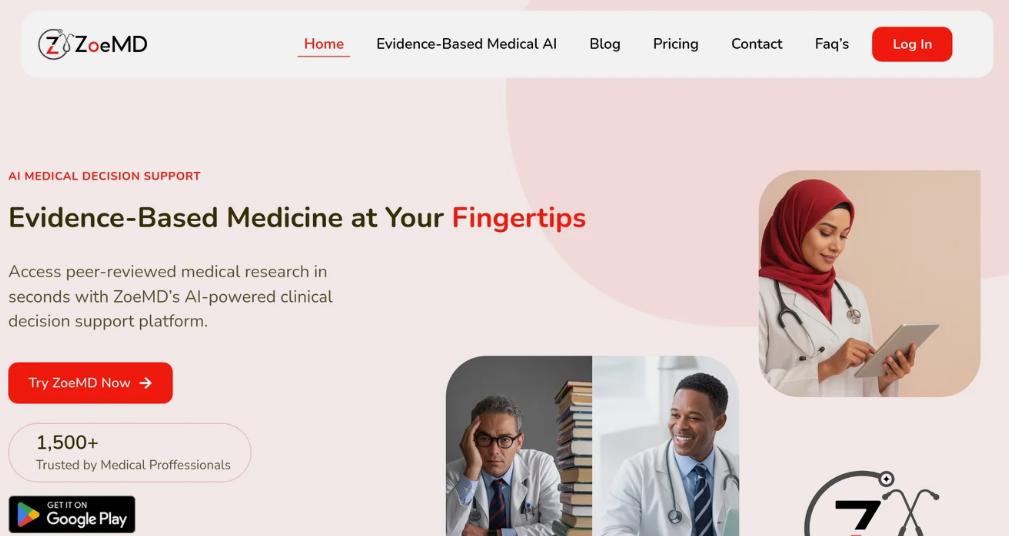Click the Google Play triangle icon
The height and width of the screenshot is (536, 1009).
click(x=28, y=515)
